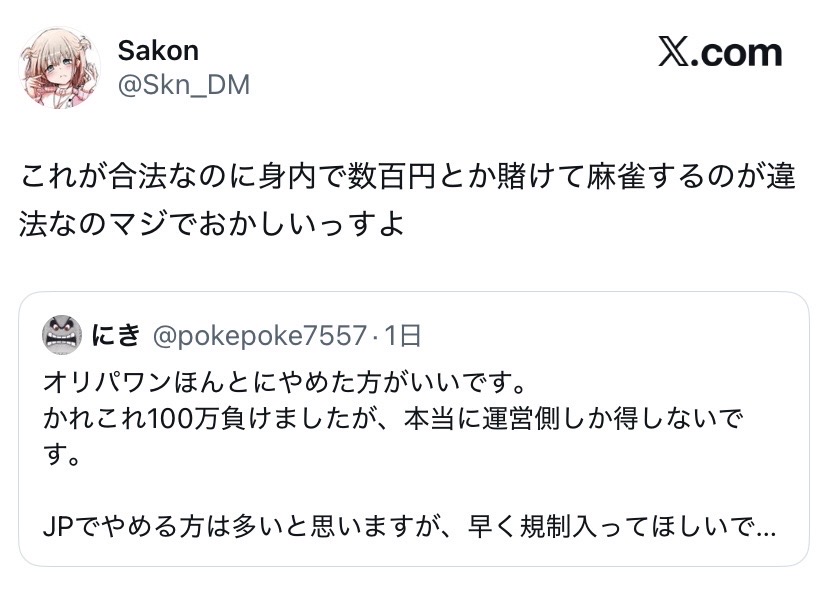Select the にき display name
Image resolution: width=828 pixels, height=610 pixels.
[x=117, y=335]
